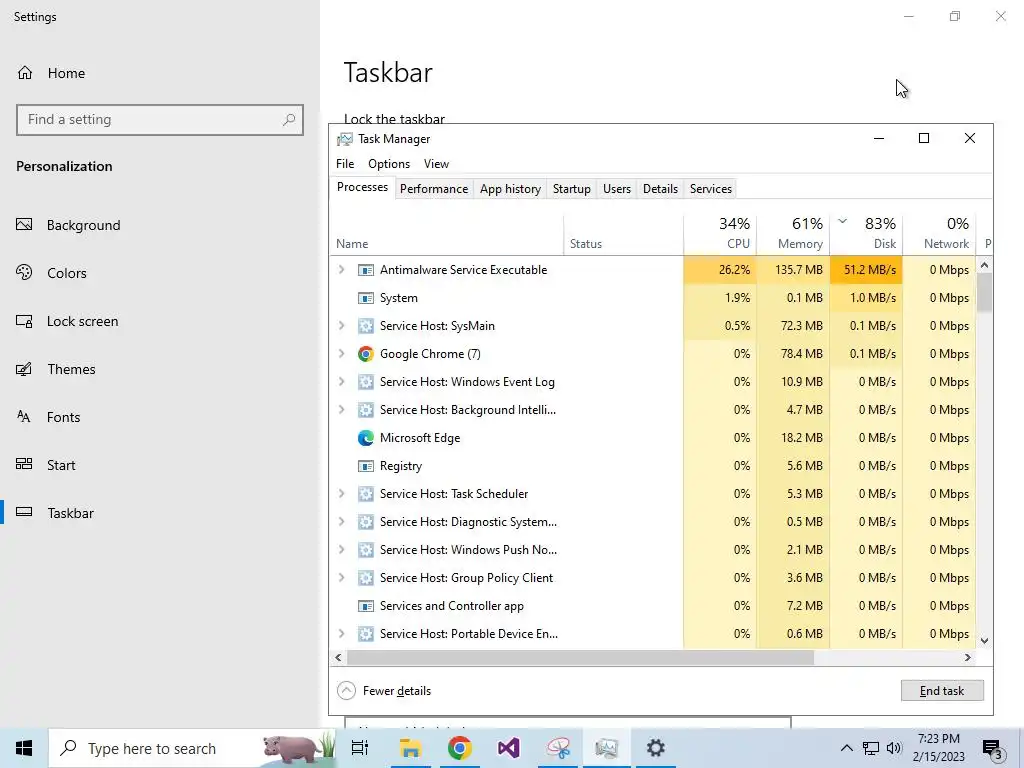
Task: Expand Service Host: Background Intelli... group
Action: click(x=341, y=410)
